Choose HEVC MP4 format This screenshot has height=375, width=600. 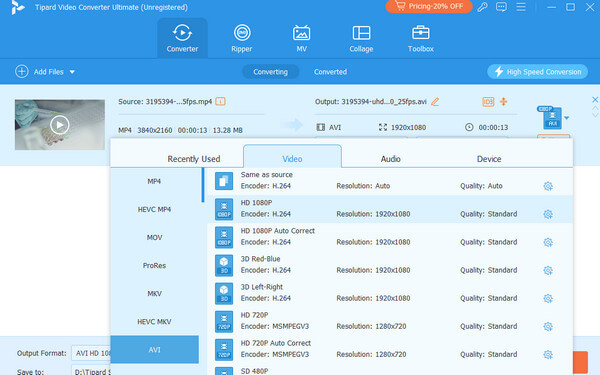pyautogui.click(x=155, y=209)
